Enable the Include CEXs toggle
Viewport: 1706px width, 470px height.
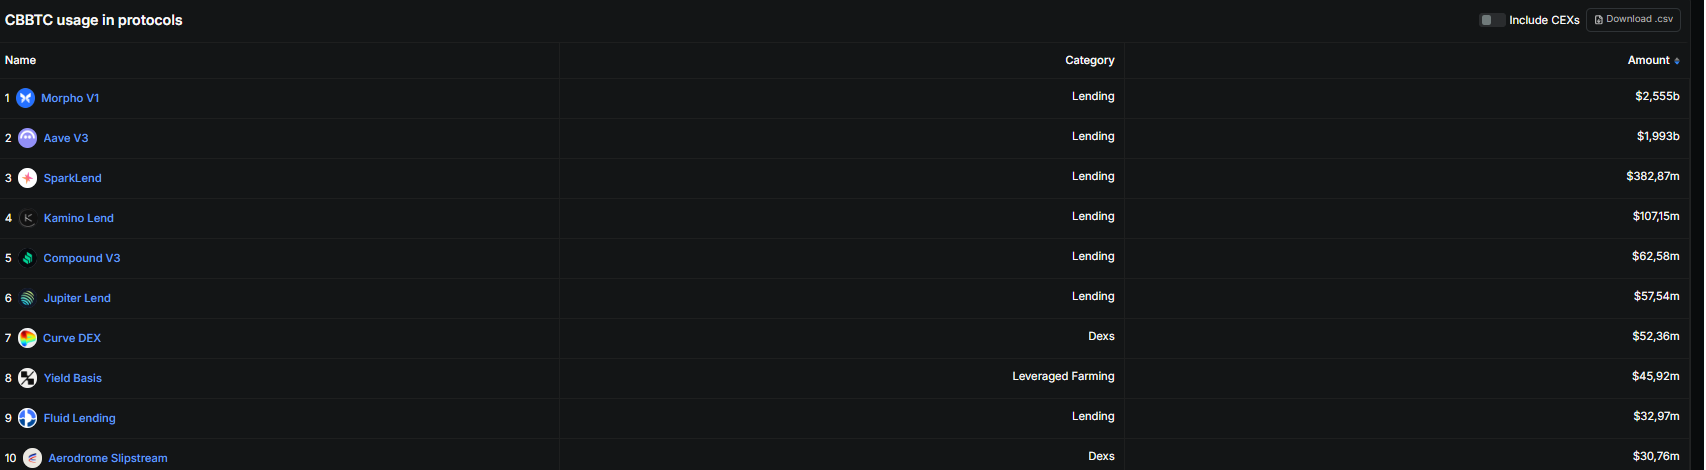pos(1492,20)
